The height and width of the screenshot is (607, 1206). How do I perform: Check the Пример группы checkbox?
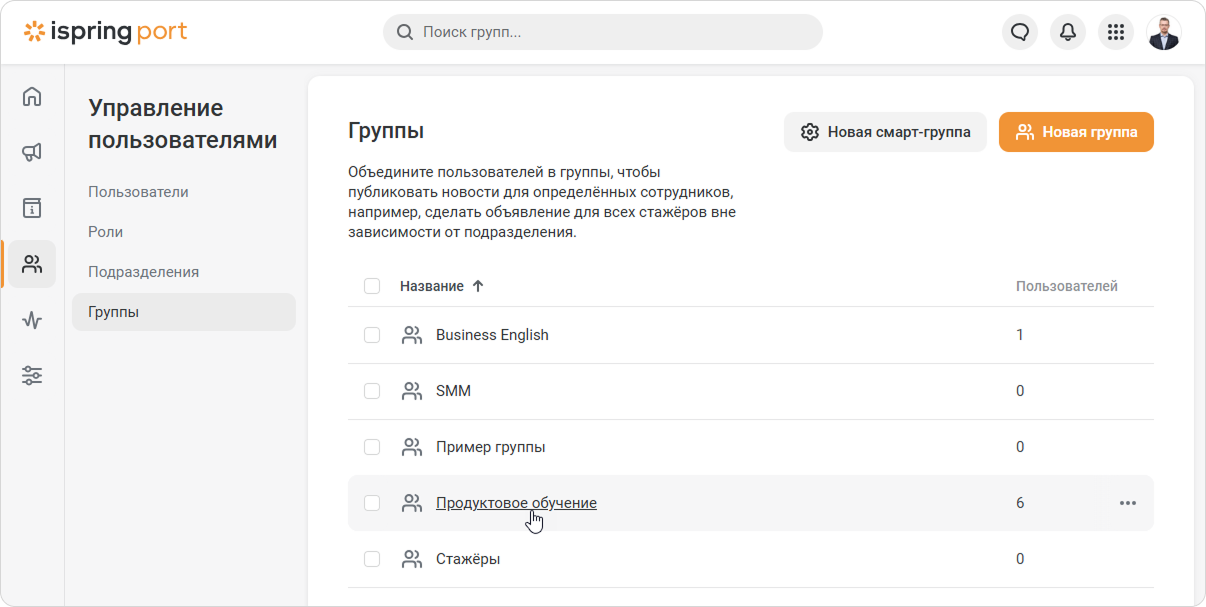[x=372, y=447]
